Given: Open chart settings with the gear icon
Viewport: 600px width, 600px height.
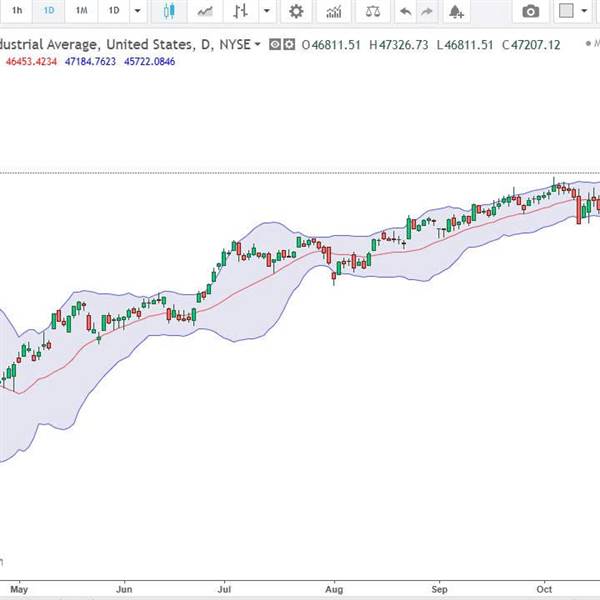Looking at the screenshot, I should click(296, 11).
